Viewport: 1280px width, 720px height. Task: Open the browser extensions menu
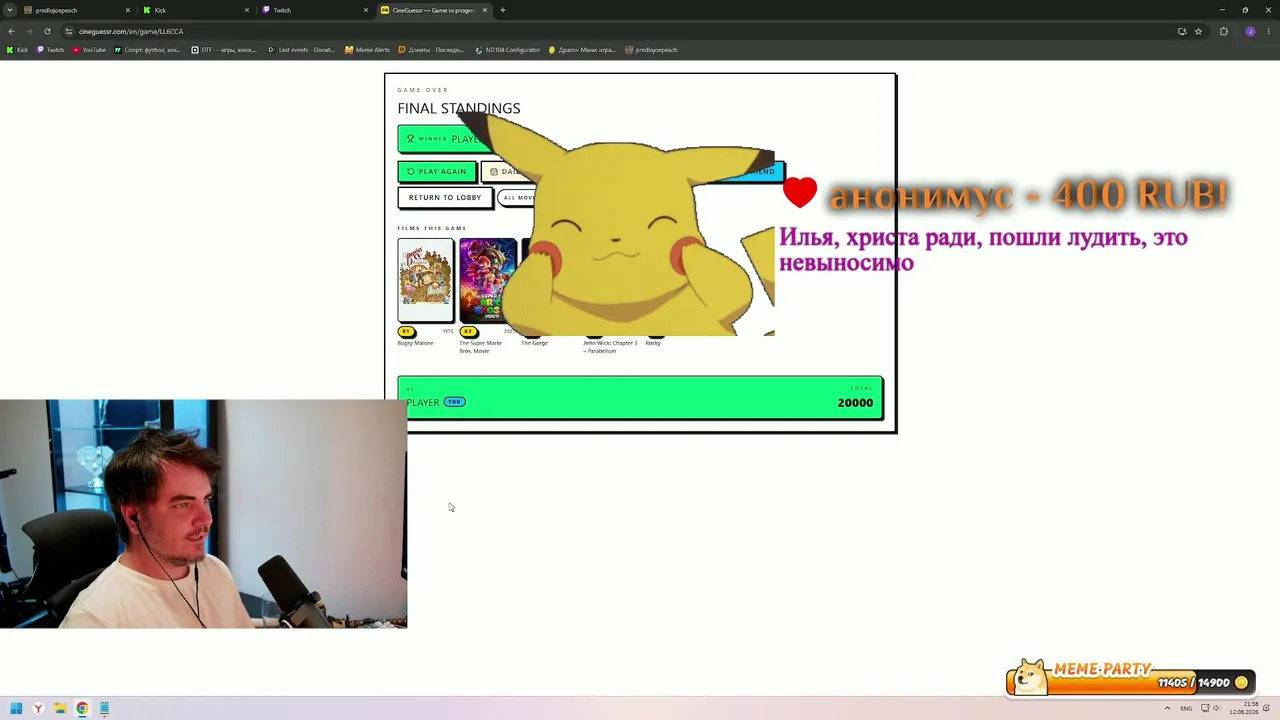1223,31
